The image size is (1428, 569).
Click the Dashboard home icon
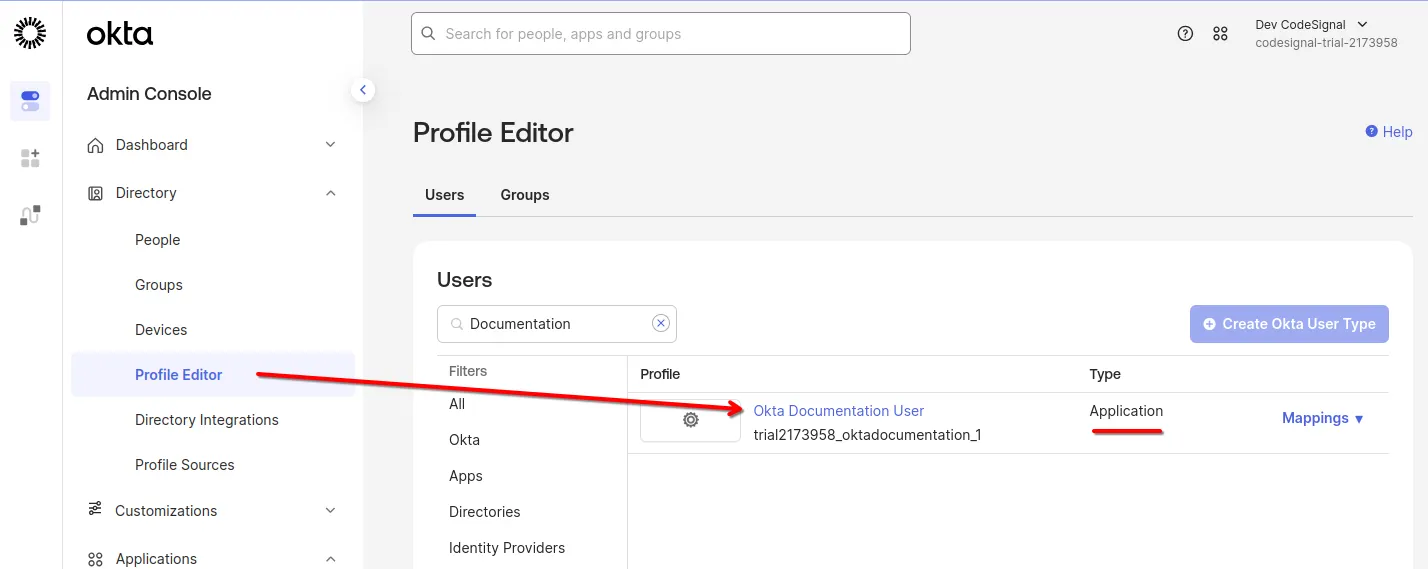[x=95, y=145]
